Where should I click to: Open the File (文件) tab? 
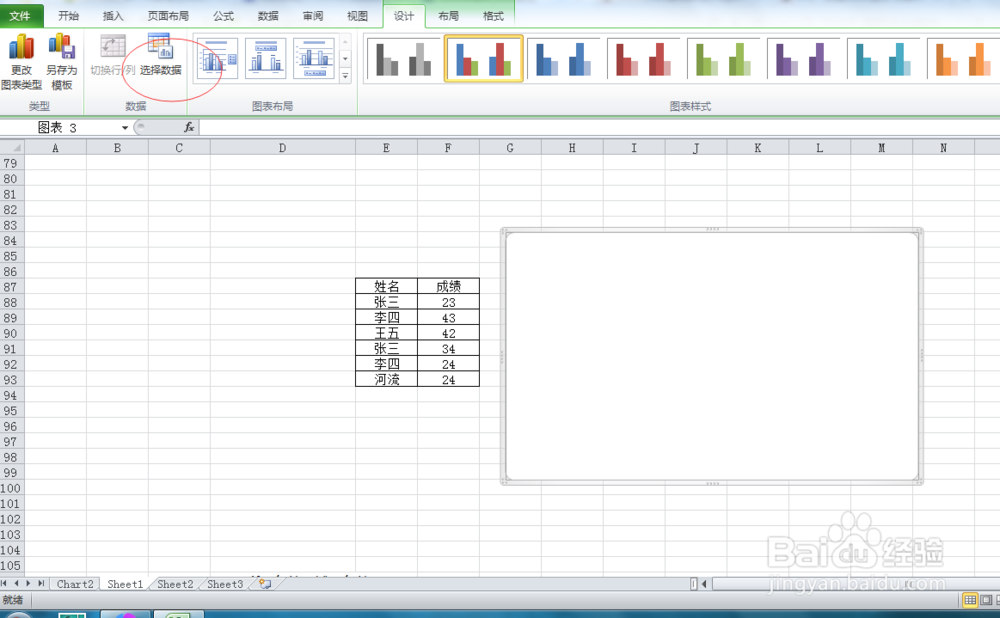coord(21,16)
